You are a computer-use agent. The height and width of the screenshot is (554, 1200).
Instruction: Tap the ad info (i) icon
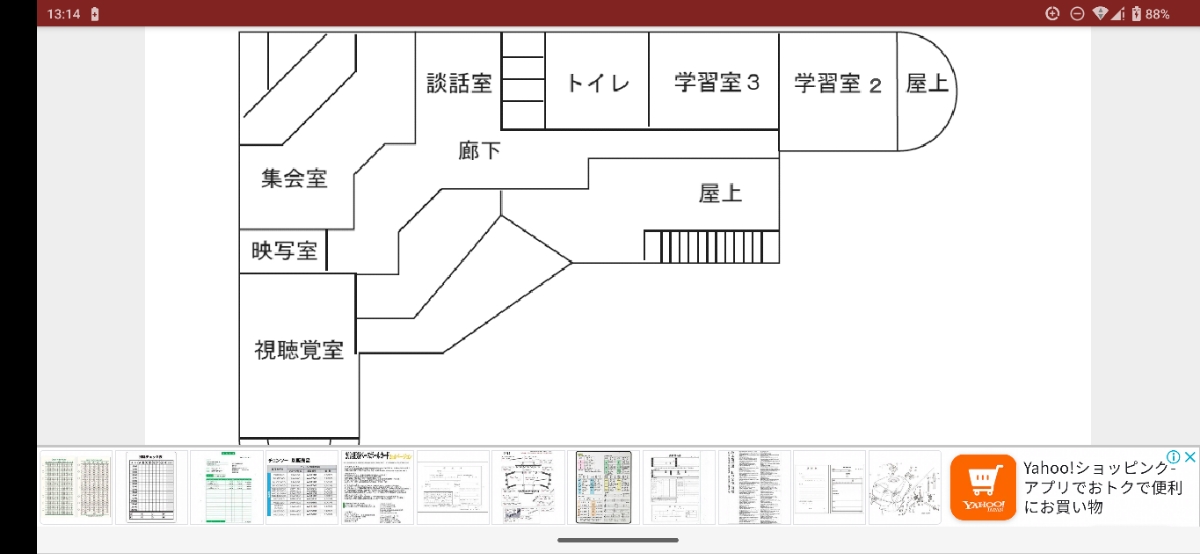pyautogui.click(x=1174, y=457)
